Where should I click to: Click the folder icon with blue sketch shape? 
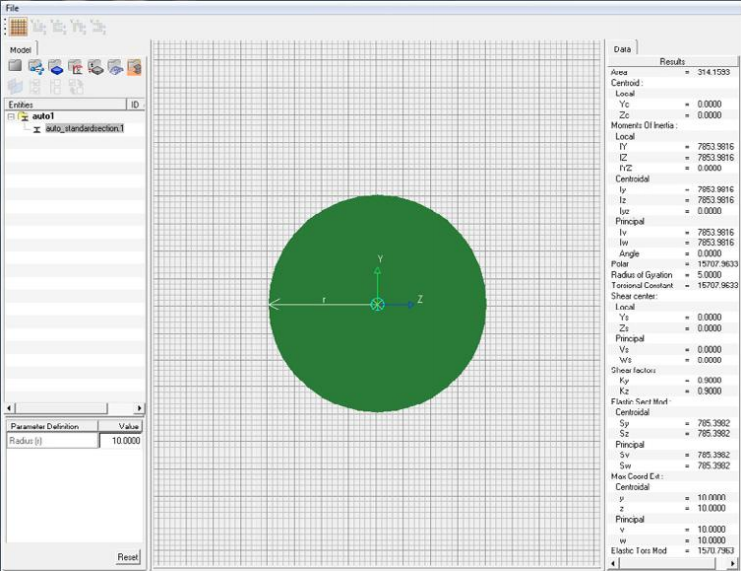click(114, 67)
